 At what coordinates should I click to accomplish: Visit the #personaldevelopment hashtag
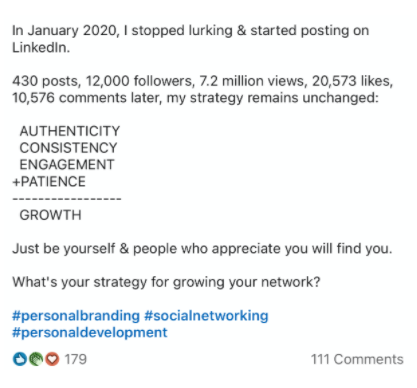pyautogui.click(x=90, y=332)
